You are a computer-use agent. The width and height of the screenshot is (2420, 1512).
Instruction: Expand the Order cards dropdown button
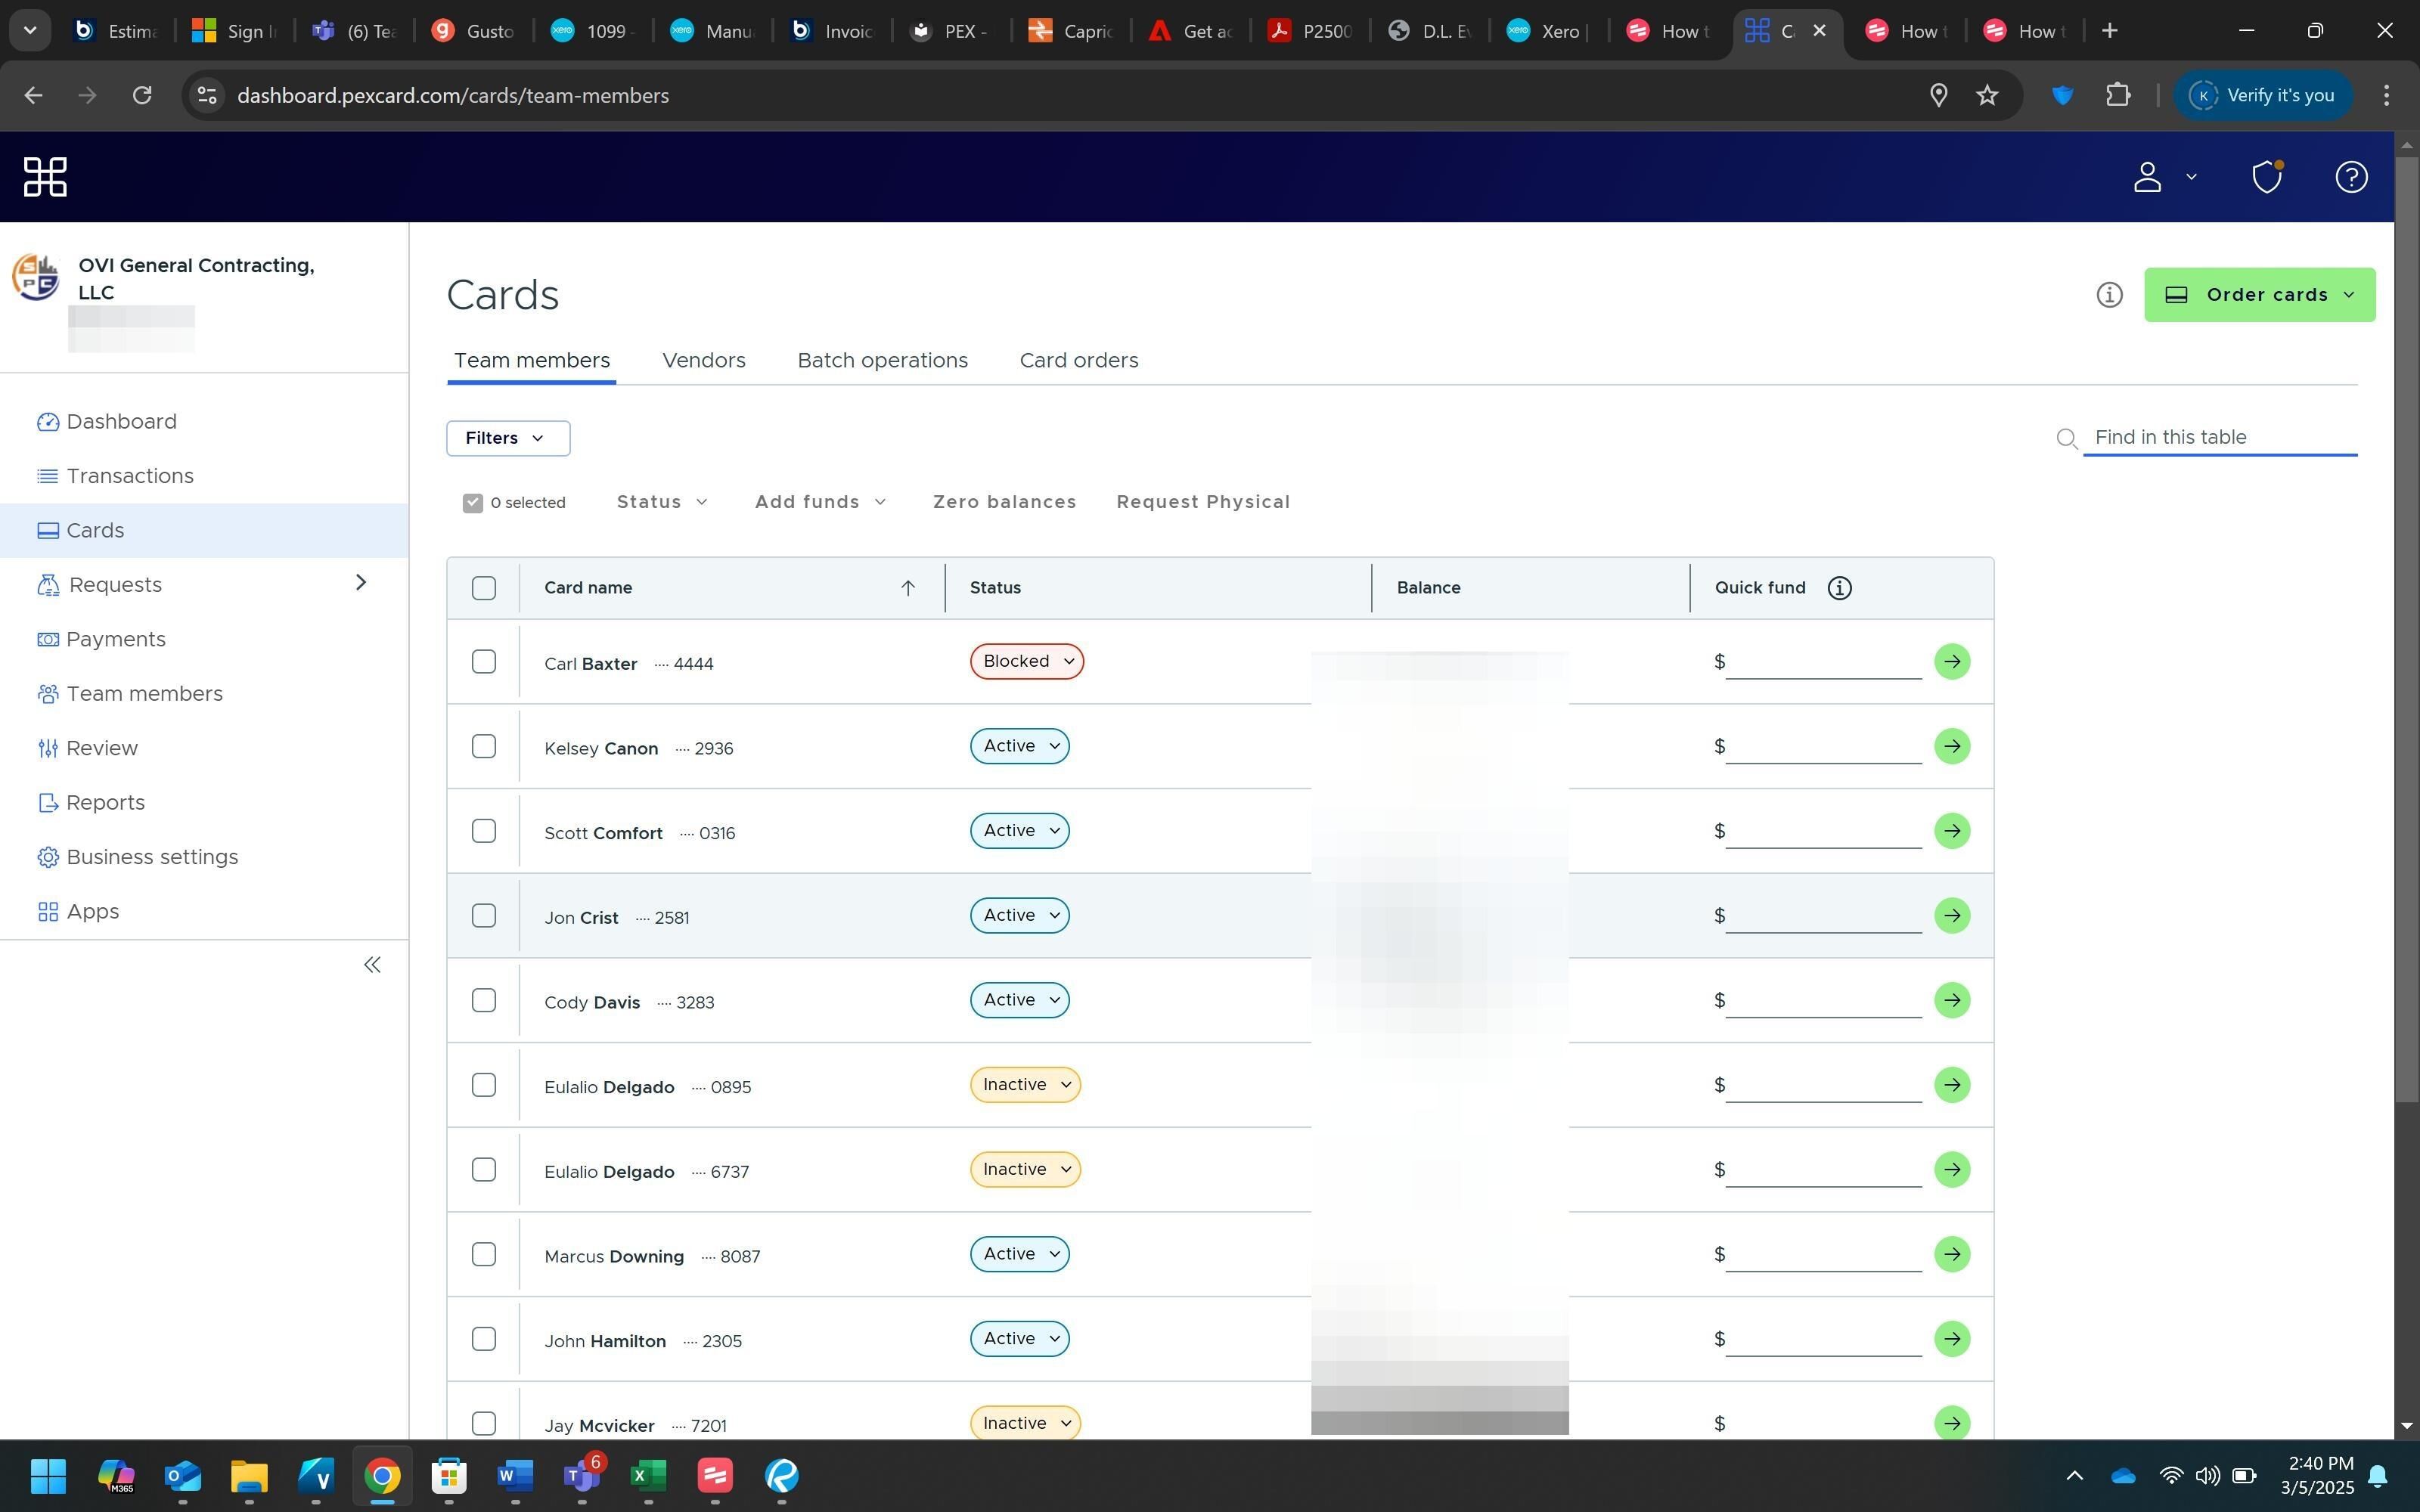coord(2258,295)
